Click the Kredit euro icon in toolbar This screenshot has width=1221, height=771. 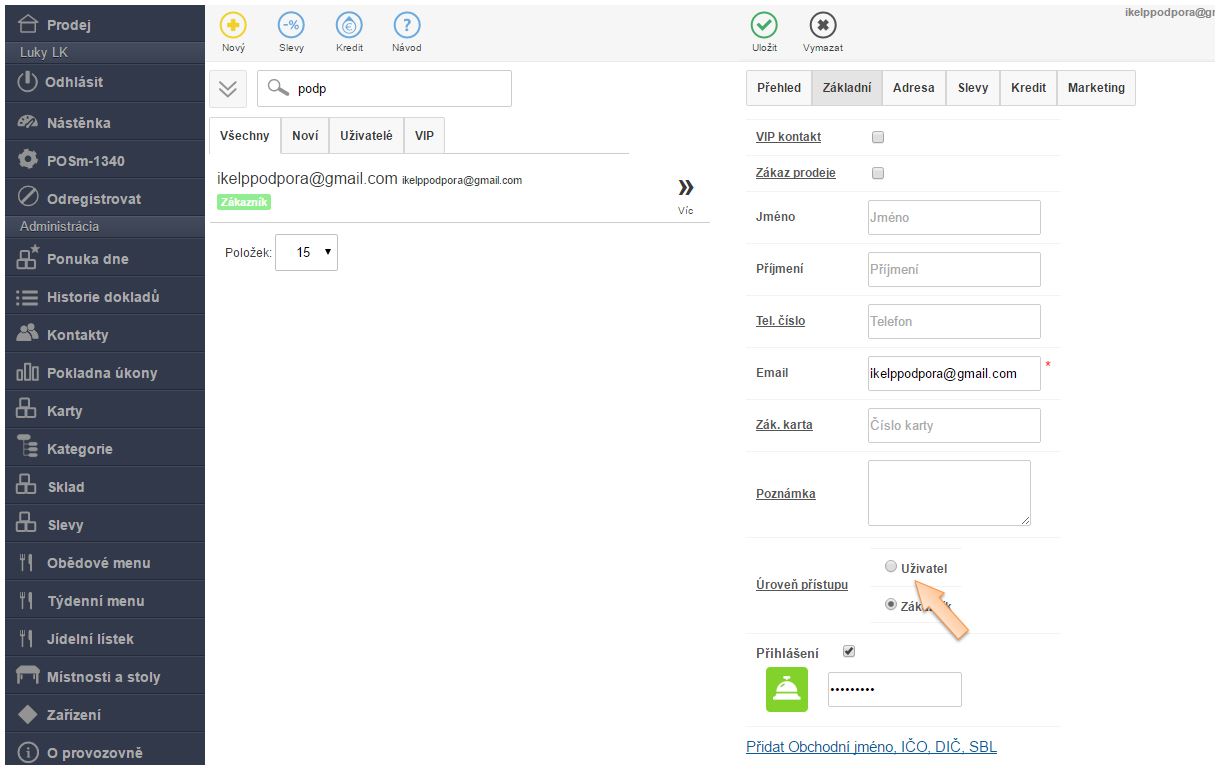(x=349, y=26)
